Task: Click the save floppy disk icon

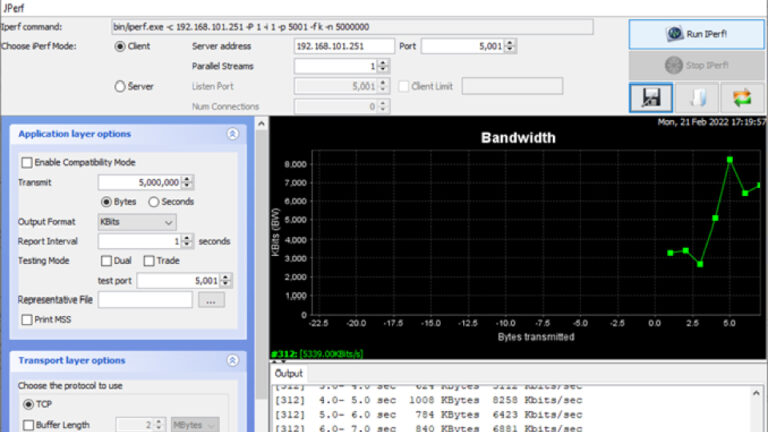Action: coord(651,98)
